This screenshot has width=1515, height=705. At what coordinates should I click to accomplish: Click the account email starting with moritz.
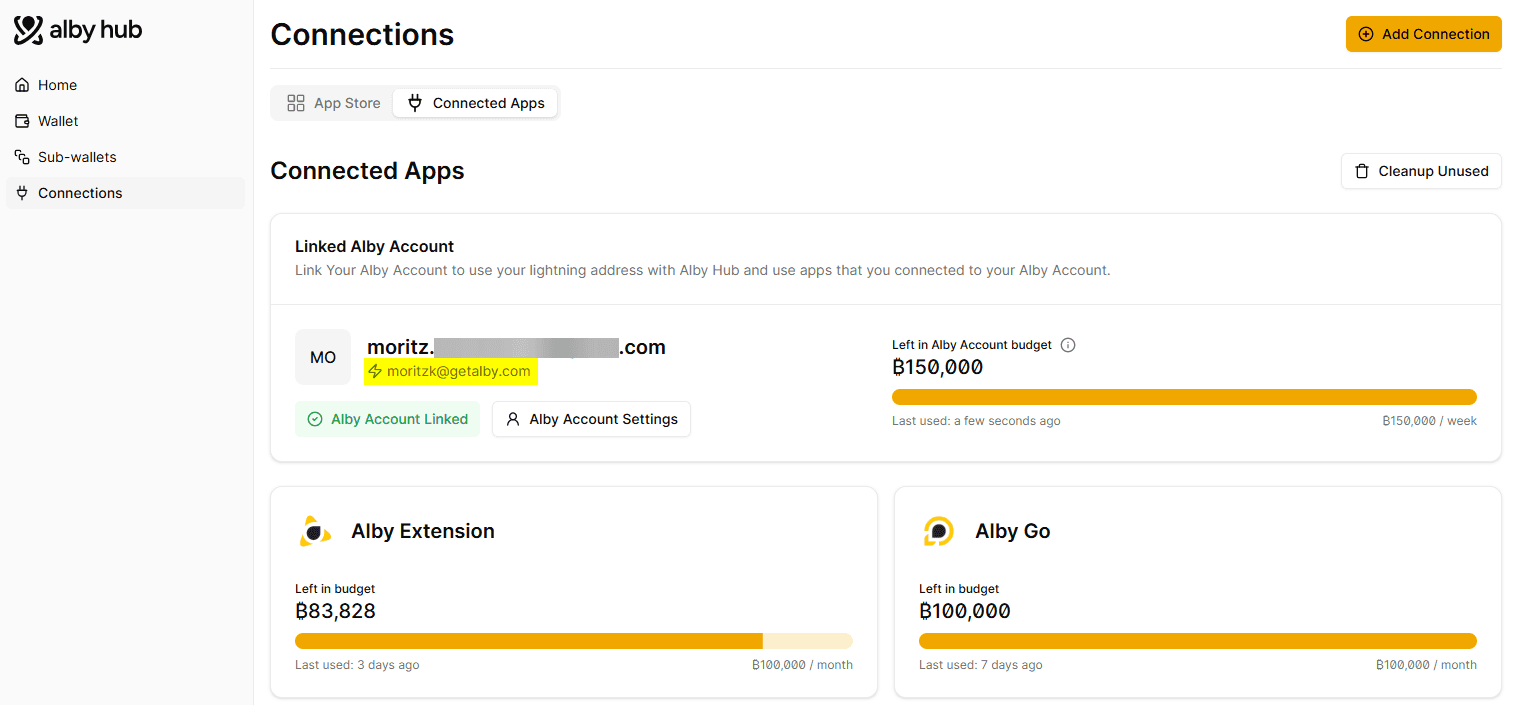[x=516, y=347]
